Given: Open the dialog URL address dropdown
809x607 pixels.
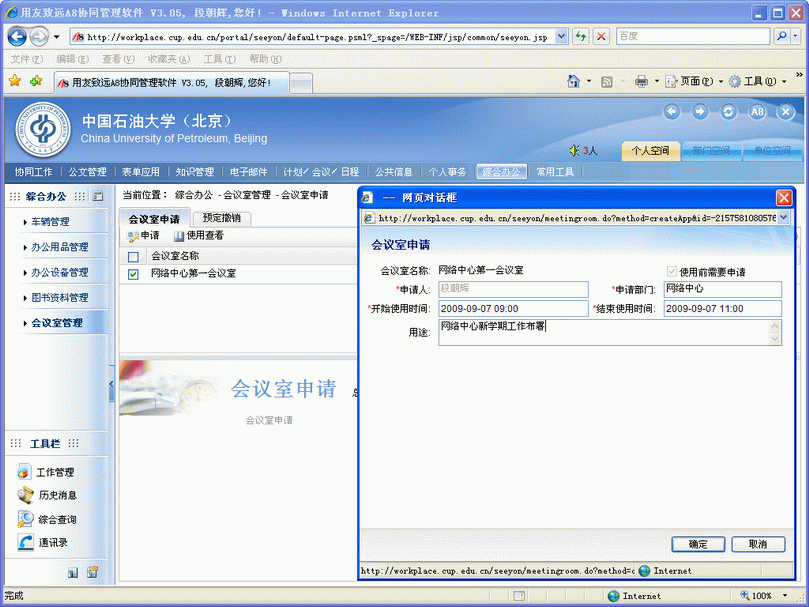Looking at the screenshot, I should point(783,217).
